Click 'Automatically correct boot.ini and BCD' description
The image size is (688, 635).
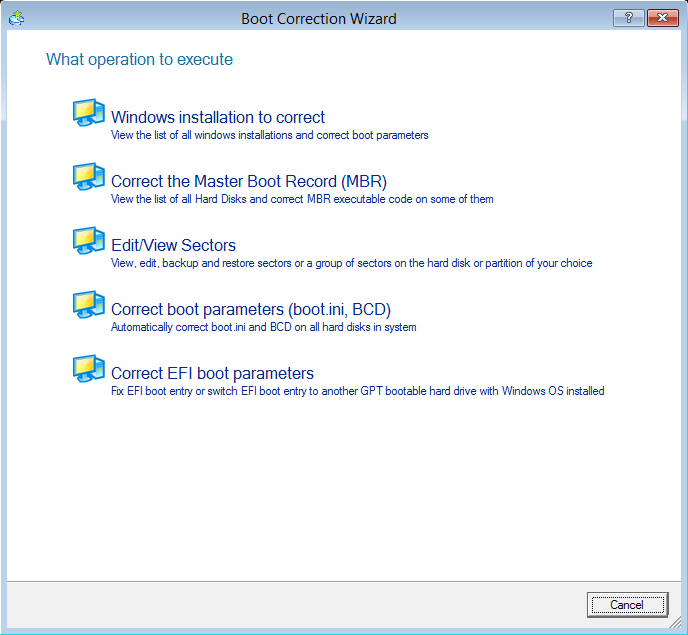click(x=263, y=327)
